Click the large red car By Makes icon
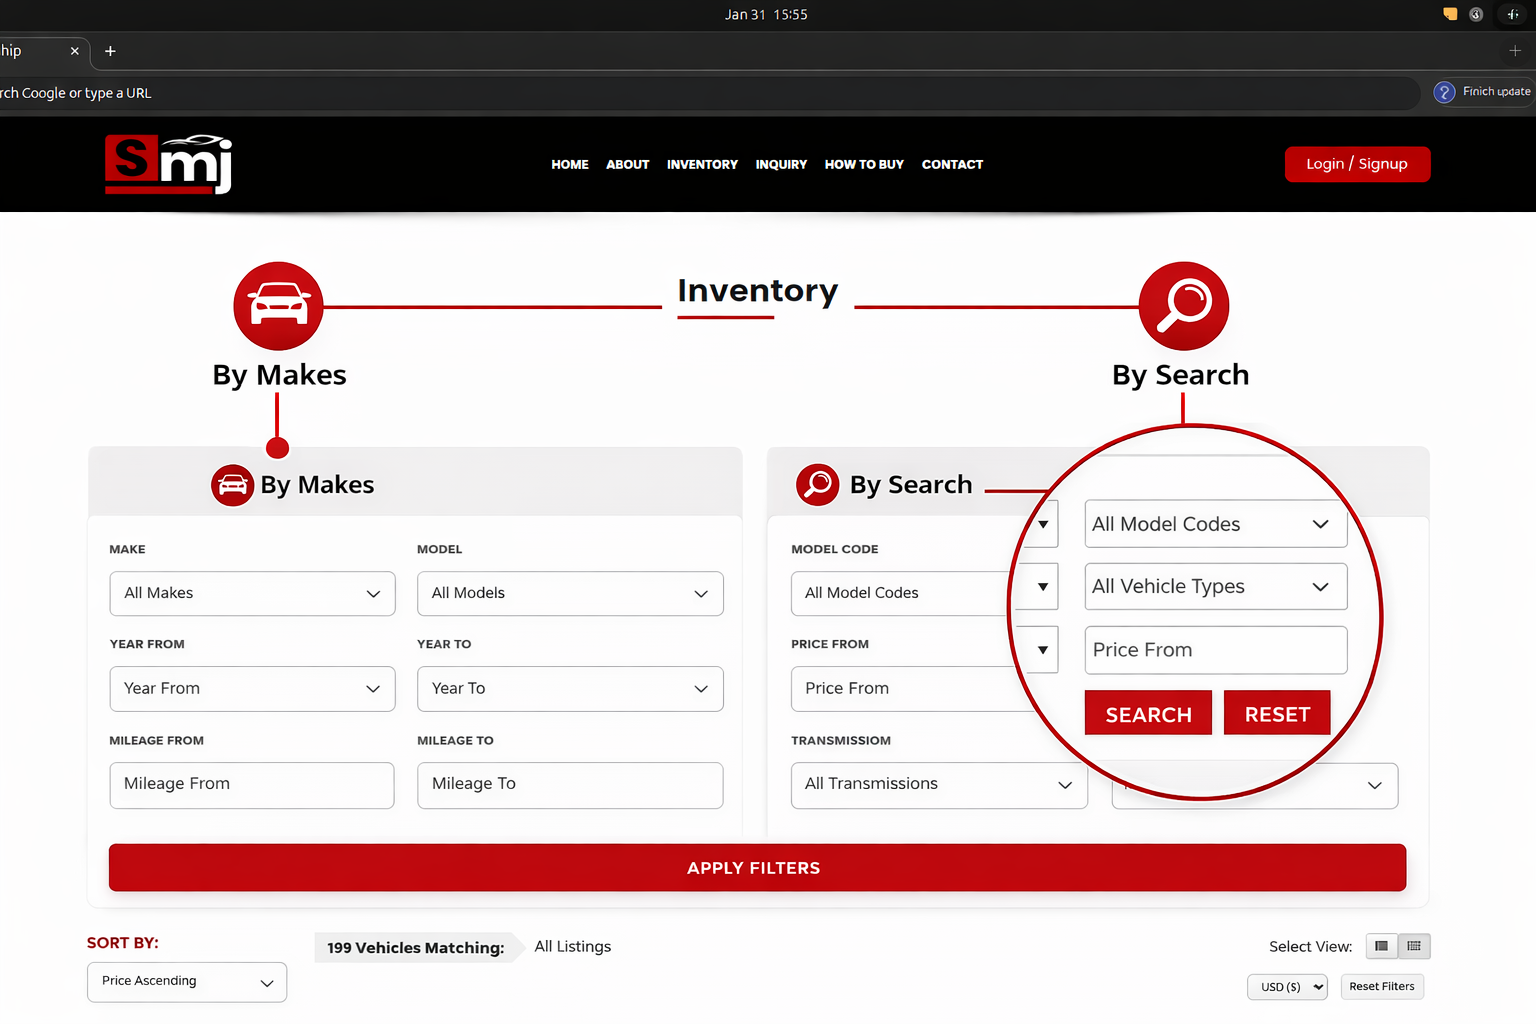Image resolution: width=1536 pixels, height=1024 pixels. pyautogui.click(x=278, y=306)
